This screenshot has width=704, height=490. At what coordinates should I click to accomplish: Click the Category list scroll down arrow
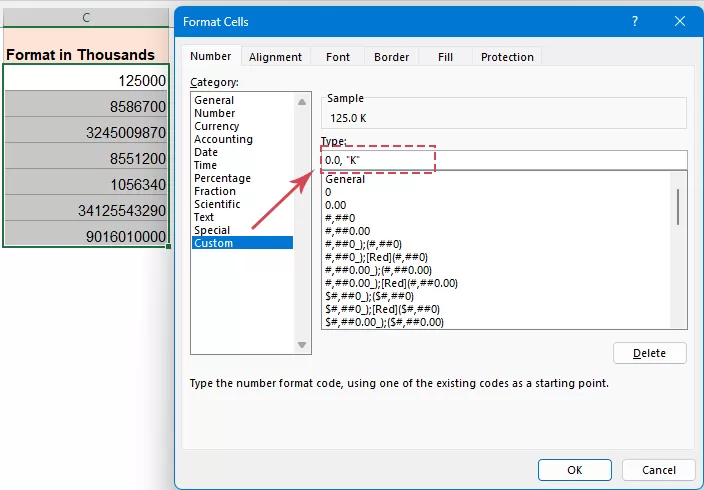pos(302,345)
